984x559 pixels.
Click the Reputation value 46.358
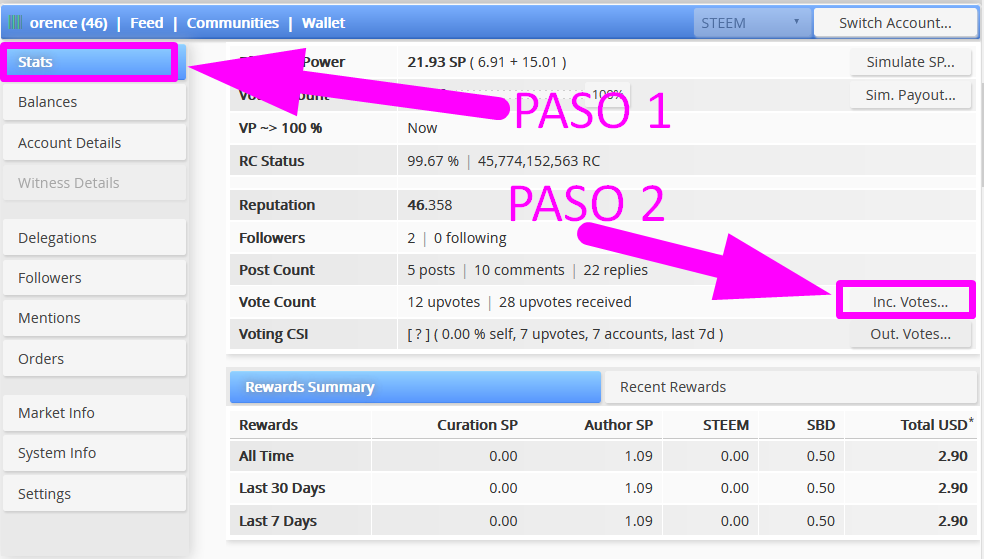pyautogui.click(x=429, y=205)
